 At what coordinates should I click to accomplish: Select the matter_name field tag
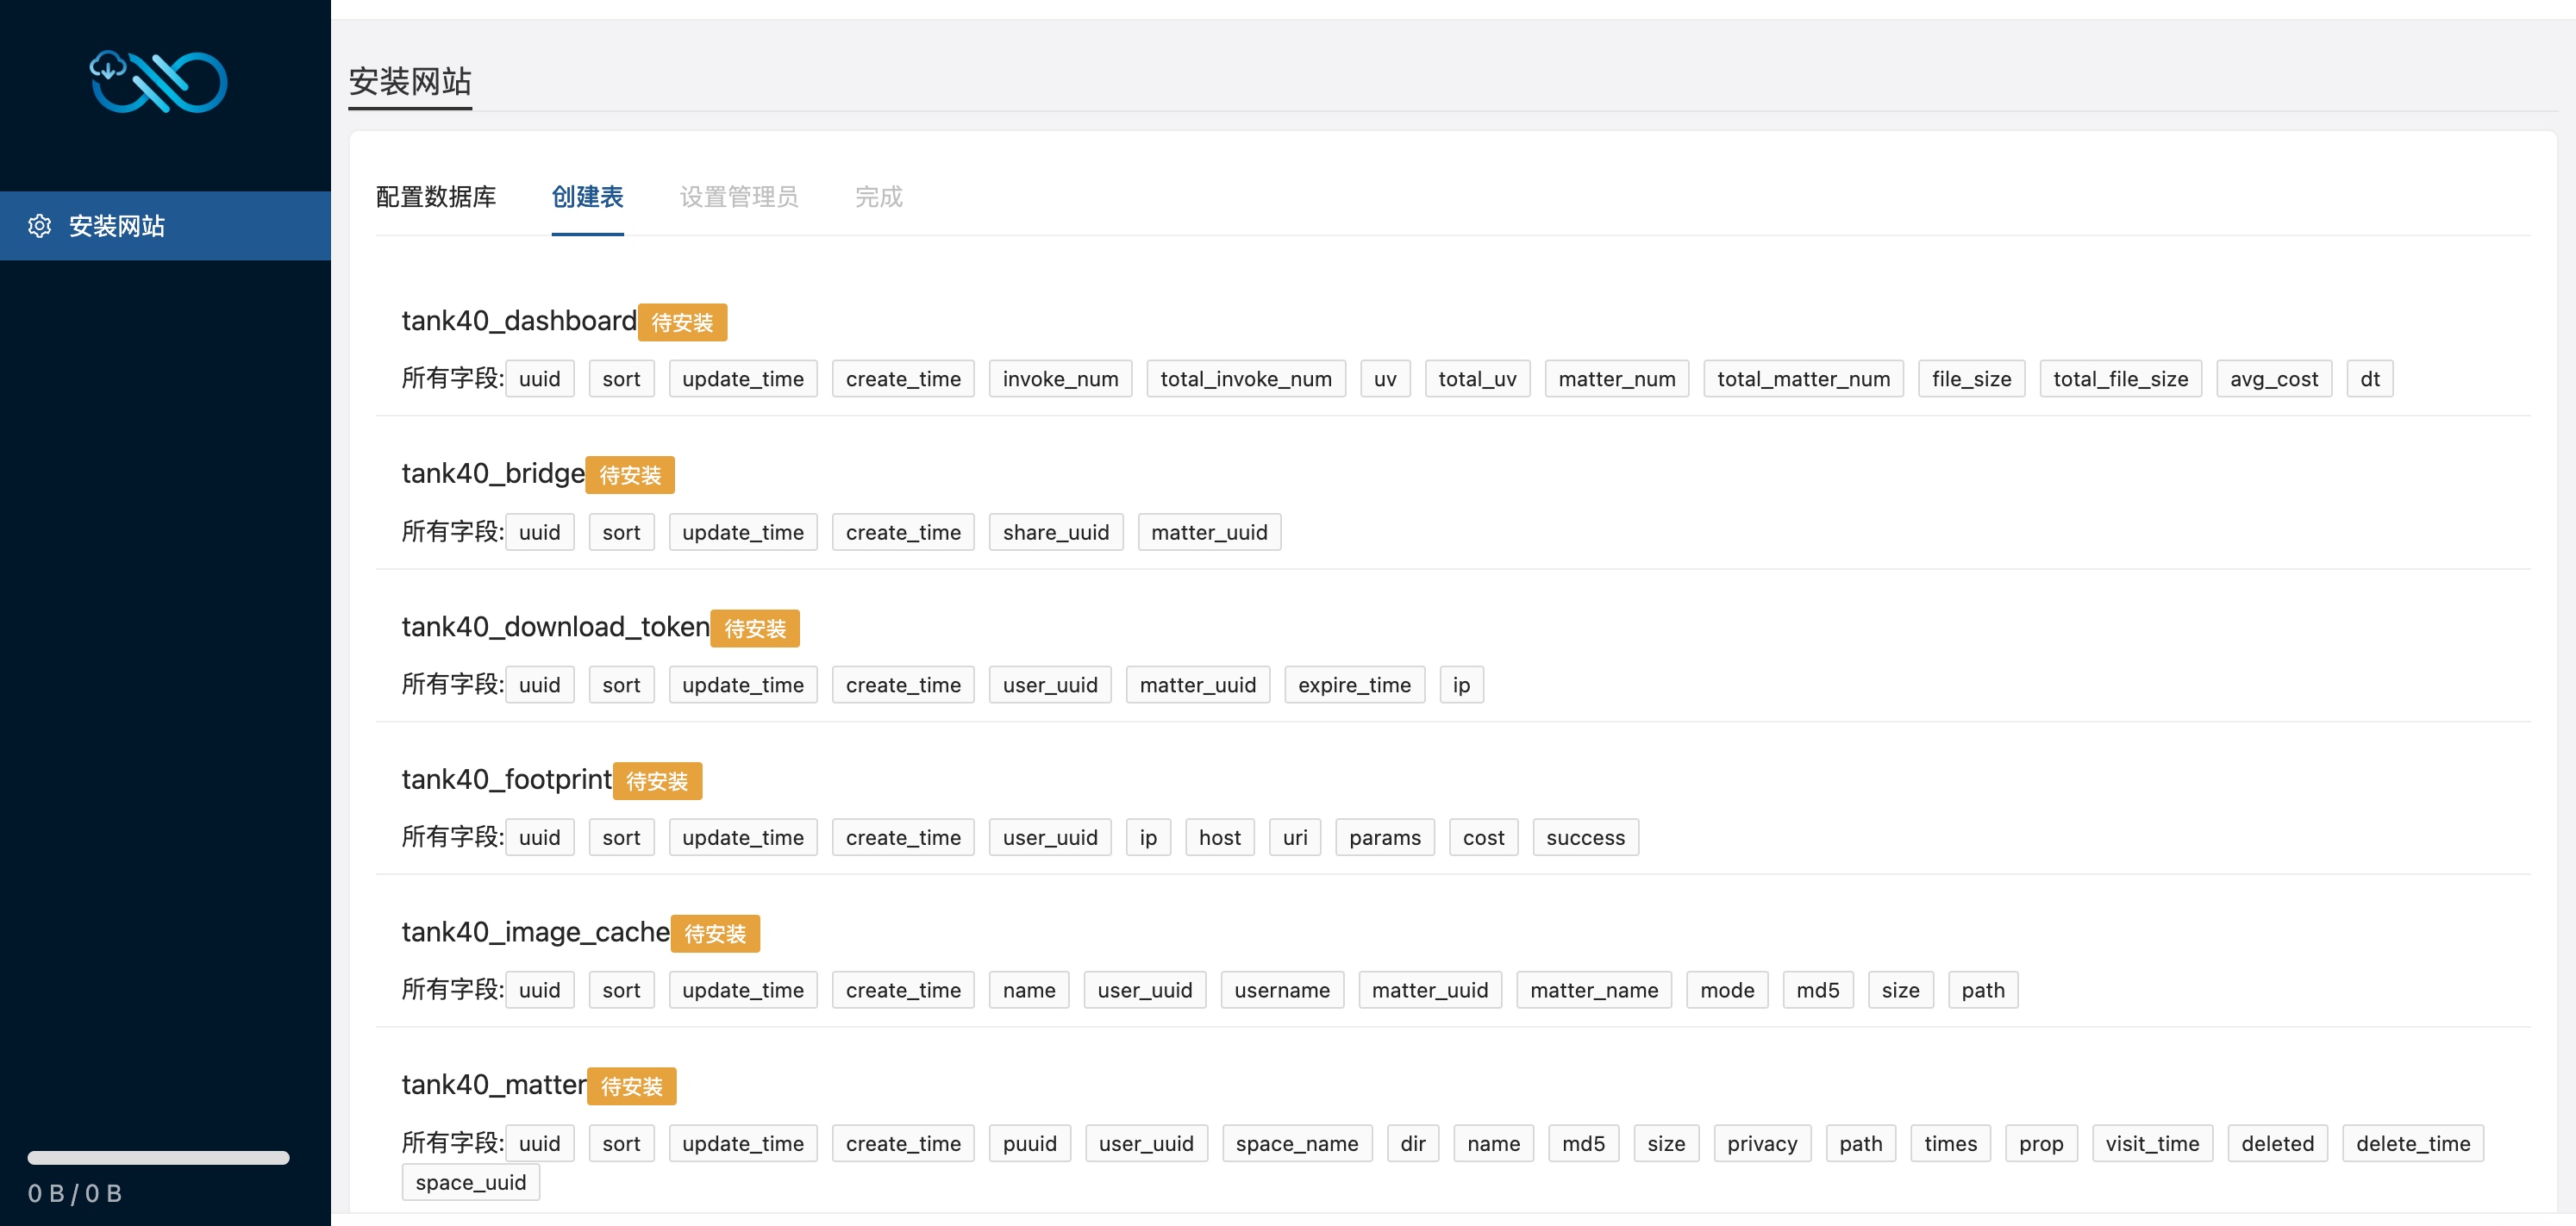(1594, 990)
